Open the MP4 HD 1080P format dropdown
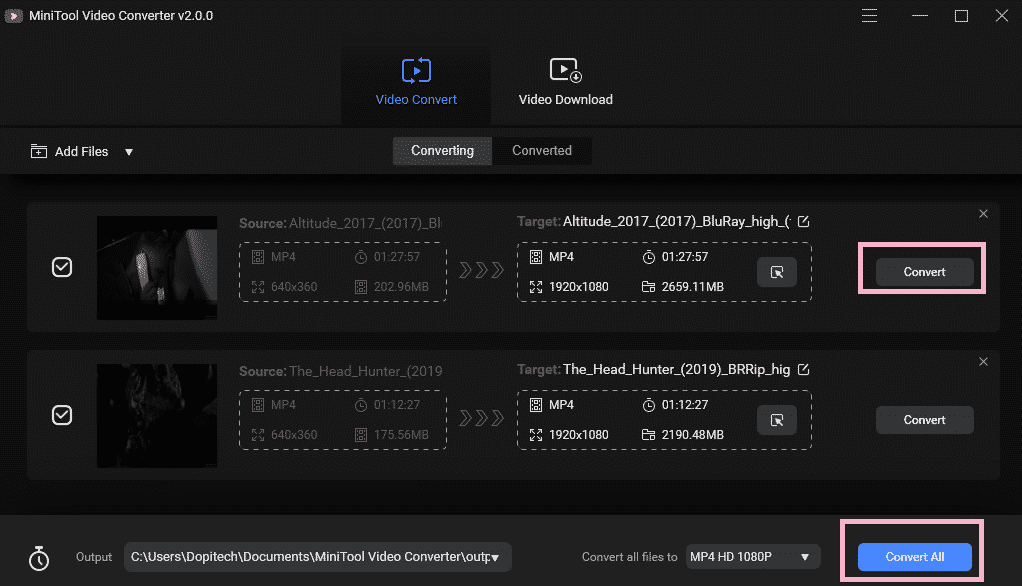 (752, 556)
